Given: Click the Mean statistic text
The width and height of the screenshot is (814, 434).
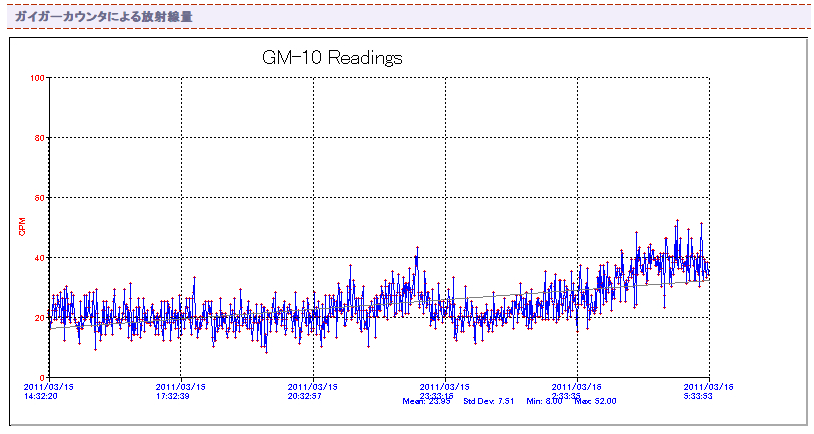Looking at the screenshot, I should (427, 401).
